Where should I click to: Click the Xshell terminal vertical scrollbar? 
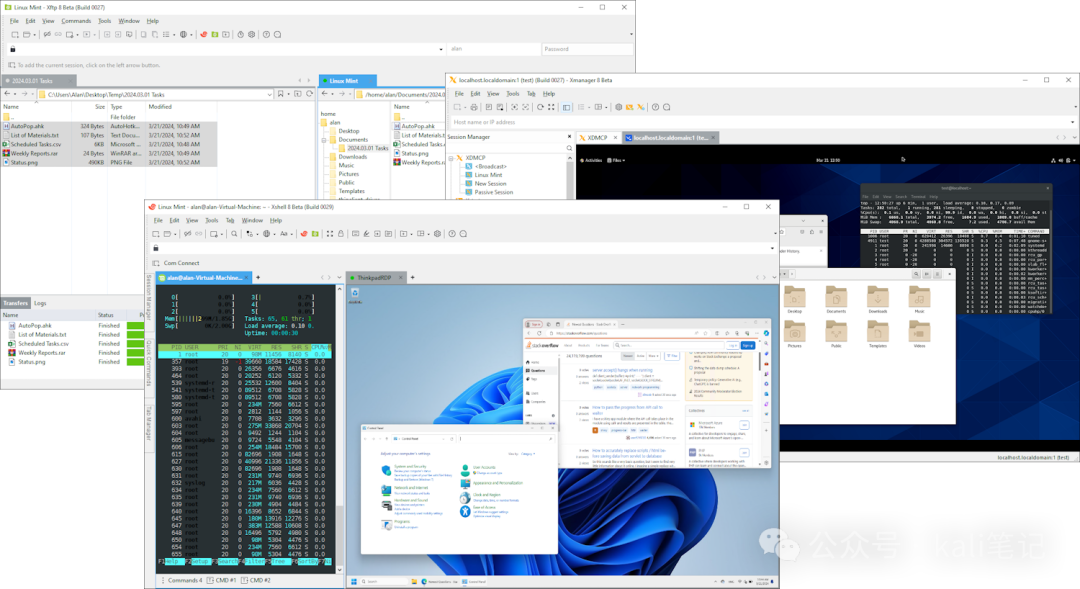[339, 427]
